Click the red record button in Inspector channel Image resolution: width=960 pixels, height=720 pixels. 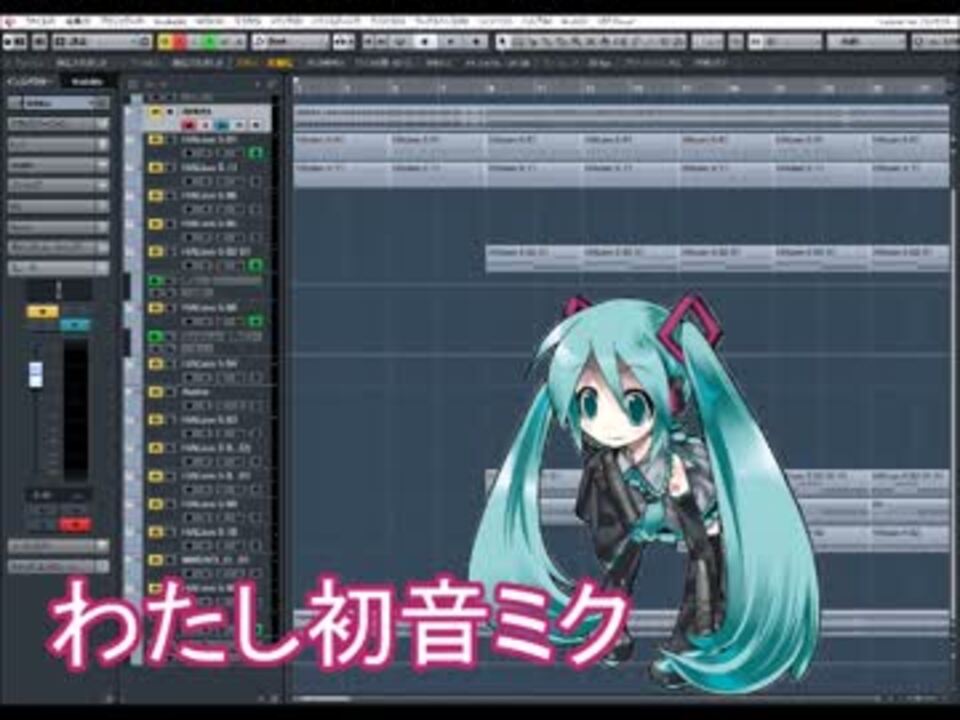[75, 524]
